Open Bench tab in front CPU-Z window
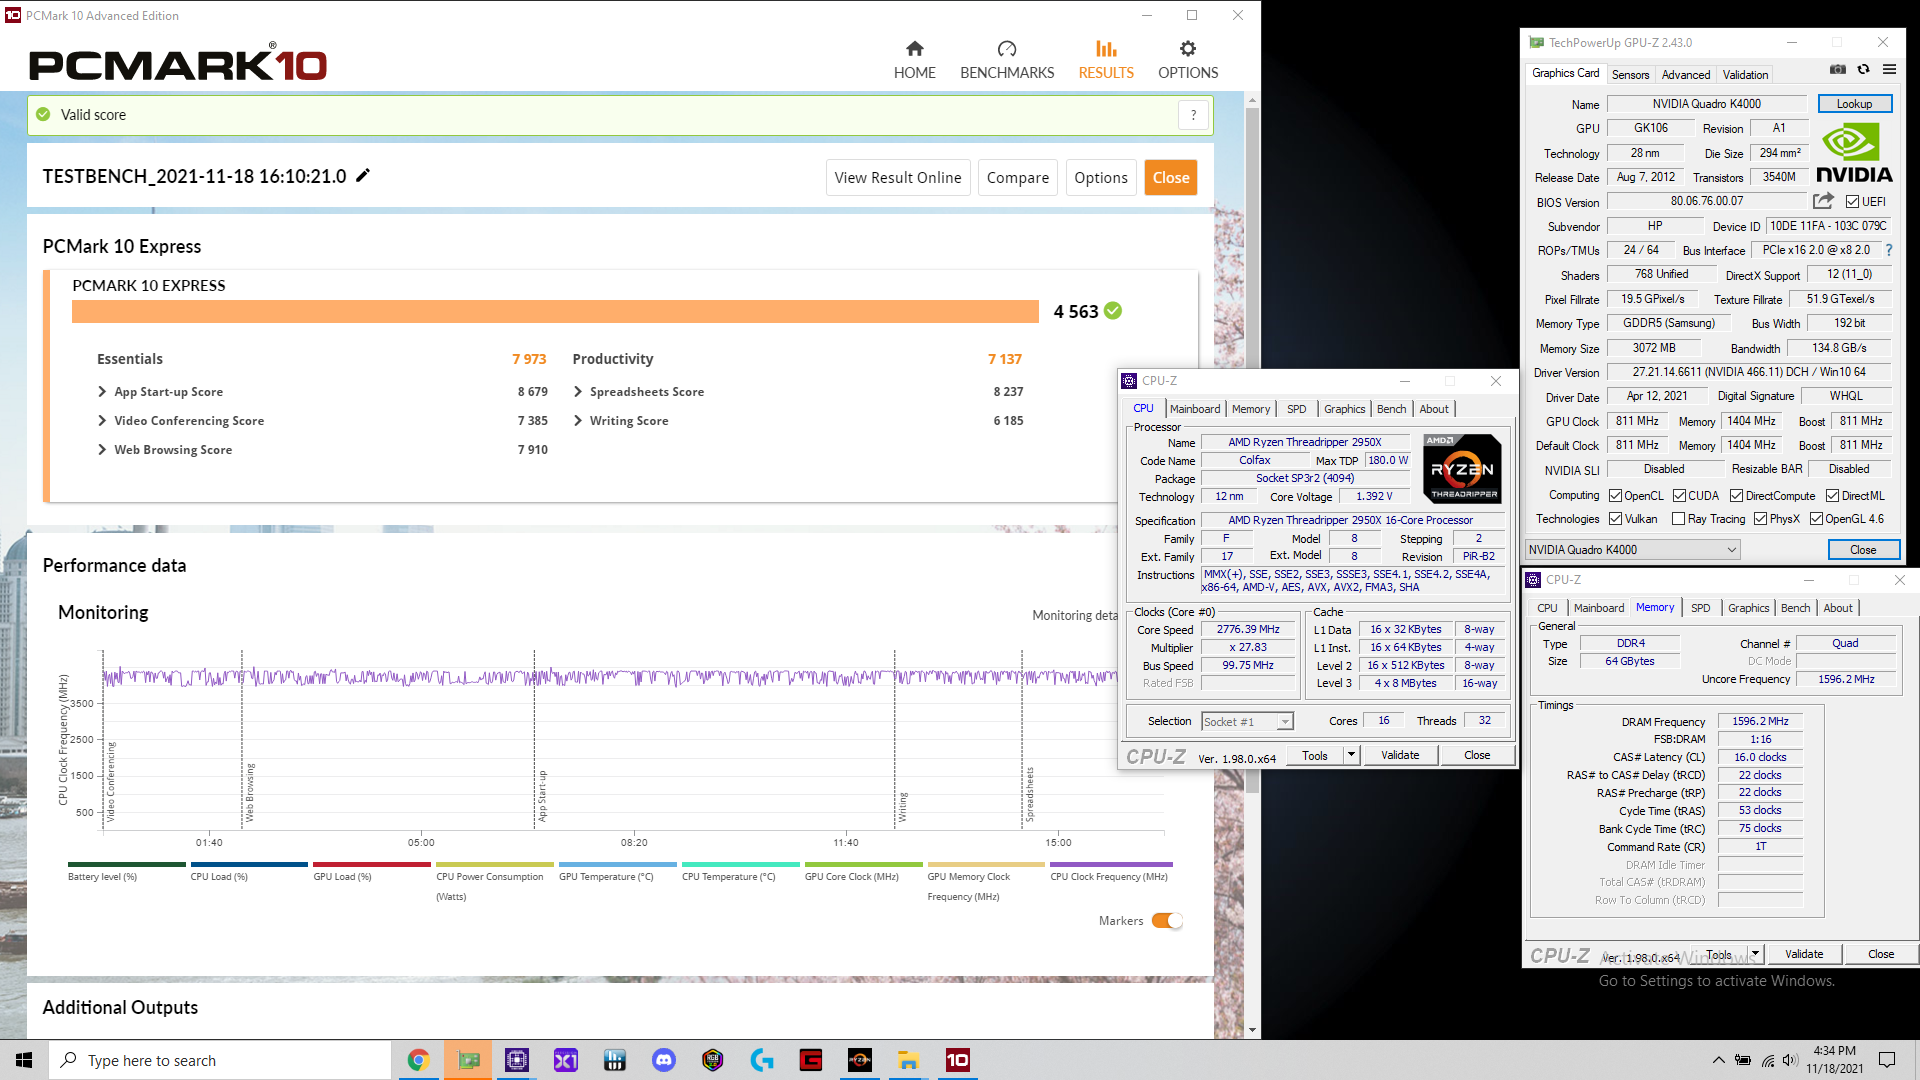This screenshot has width=1920, height=1080. coord(1391,409)
